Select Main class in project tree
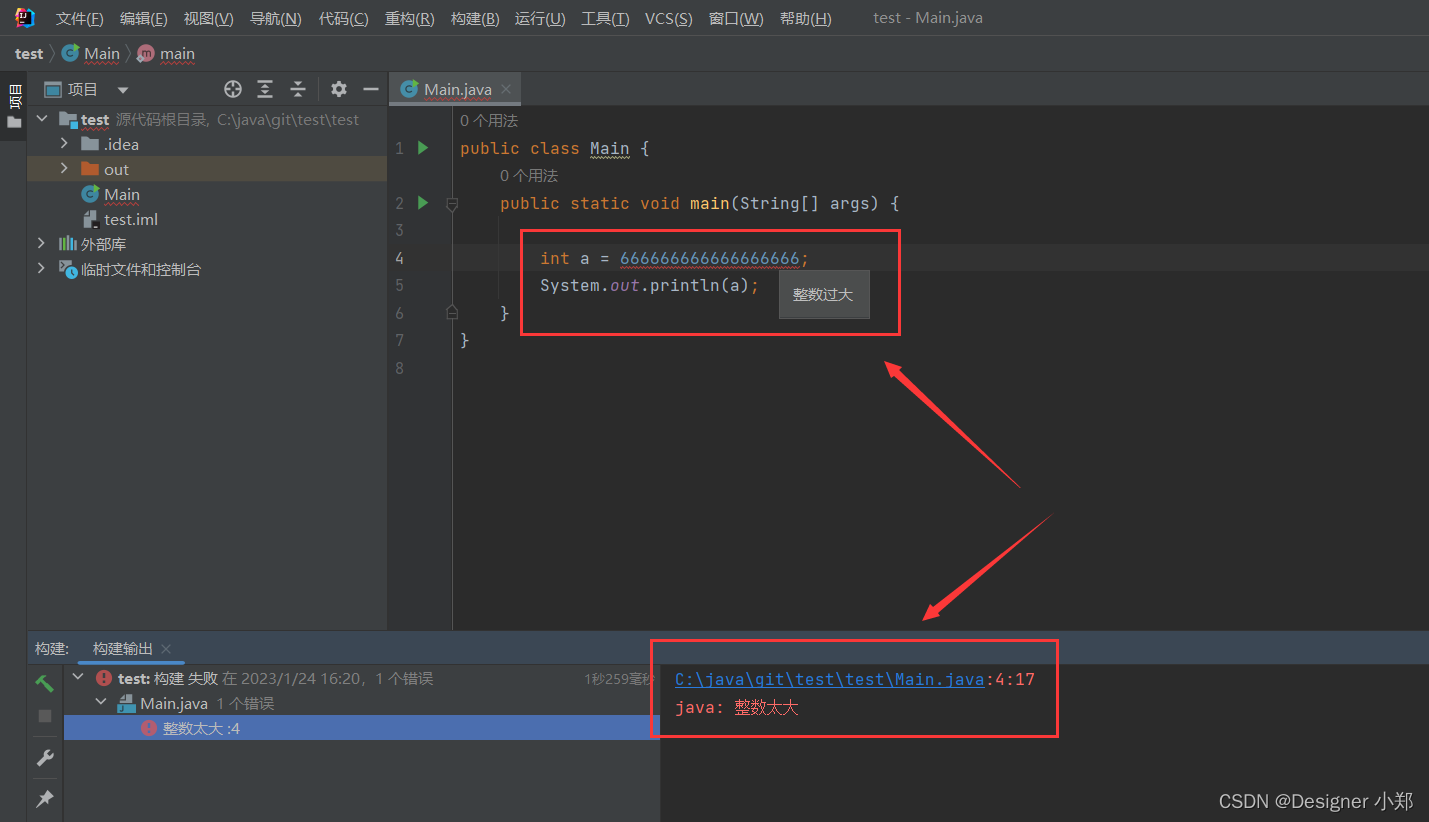 122,194
